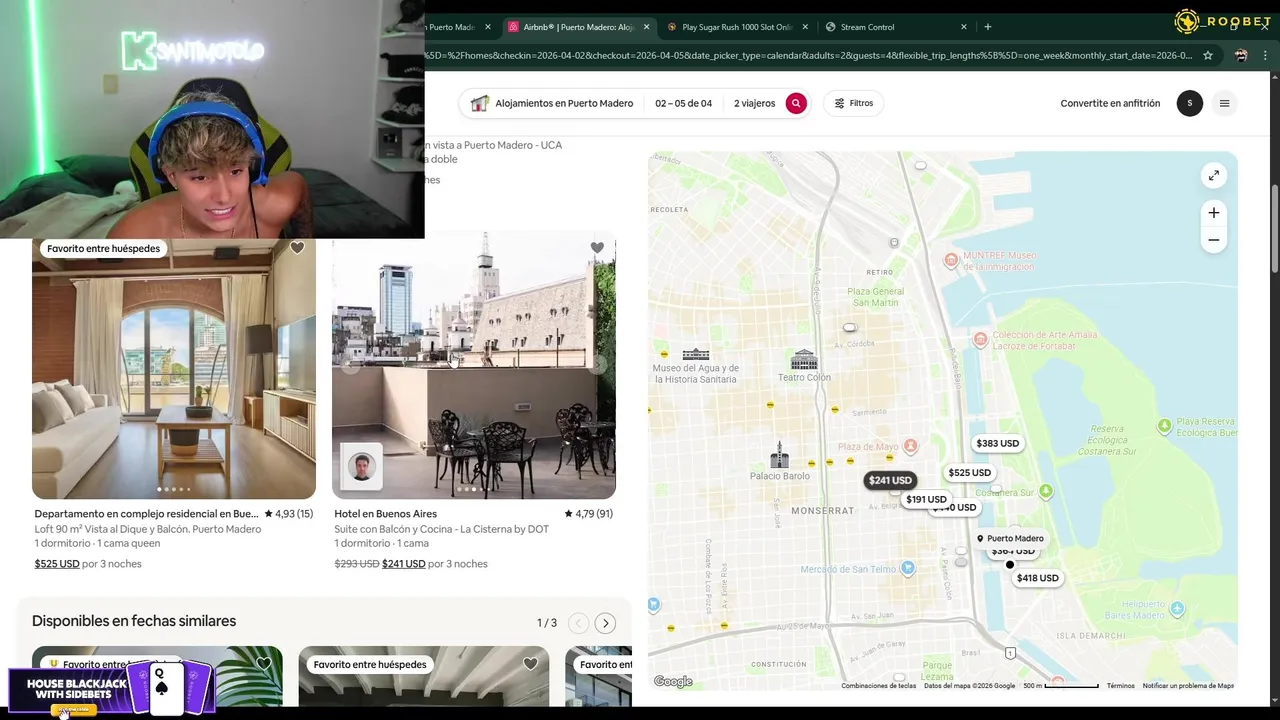Select the $191 USD map price marker

pos(926,499)
